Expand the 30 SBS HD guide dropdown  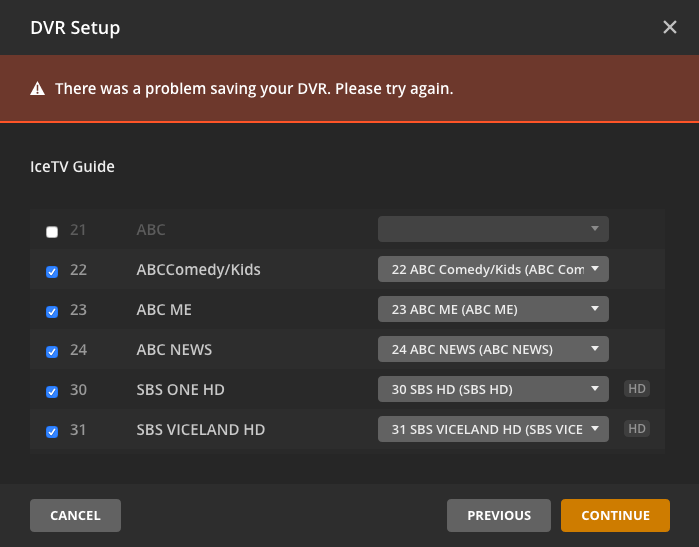pos(493,389)
